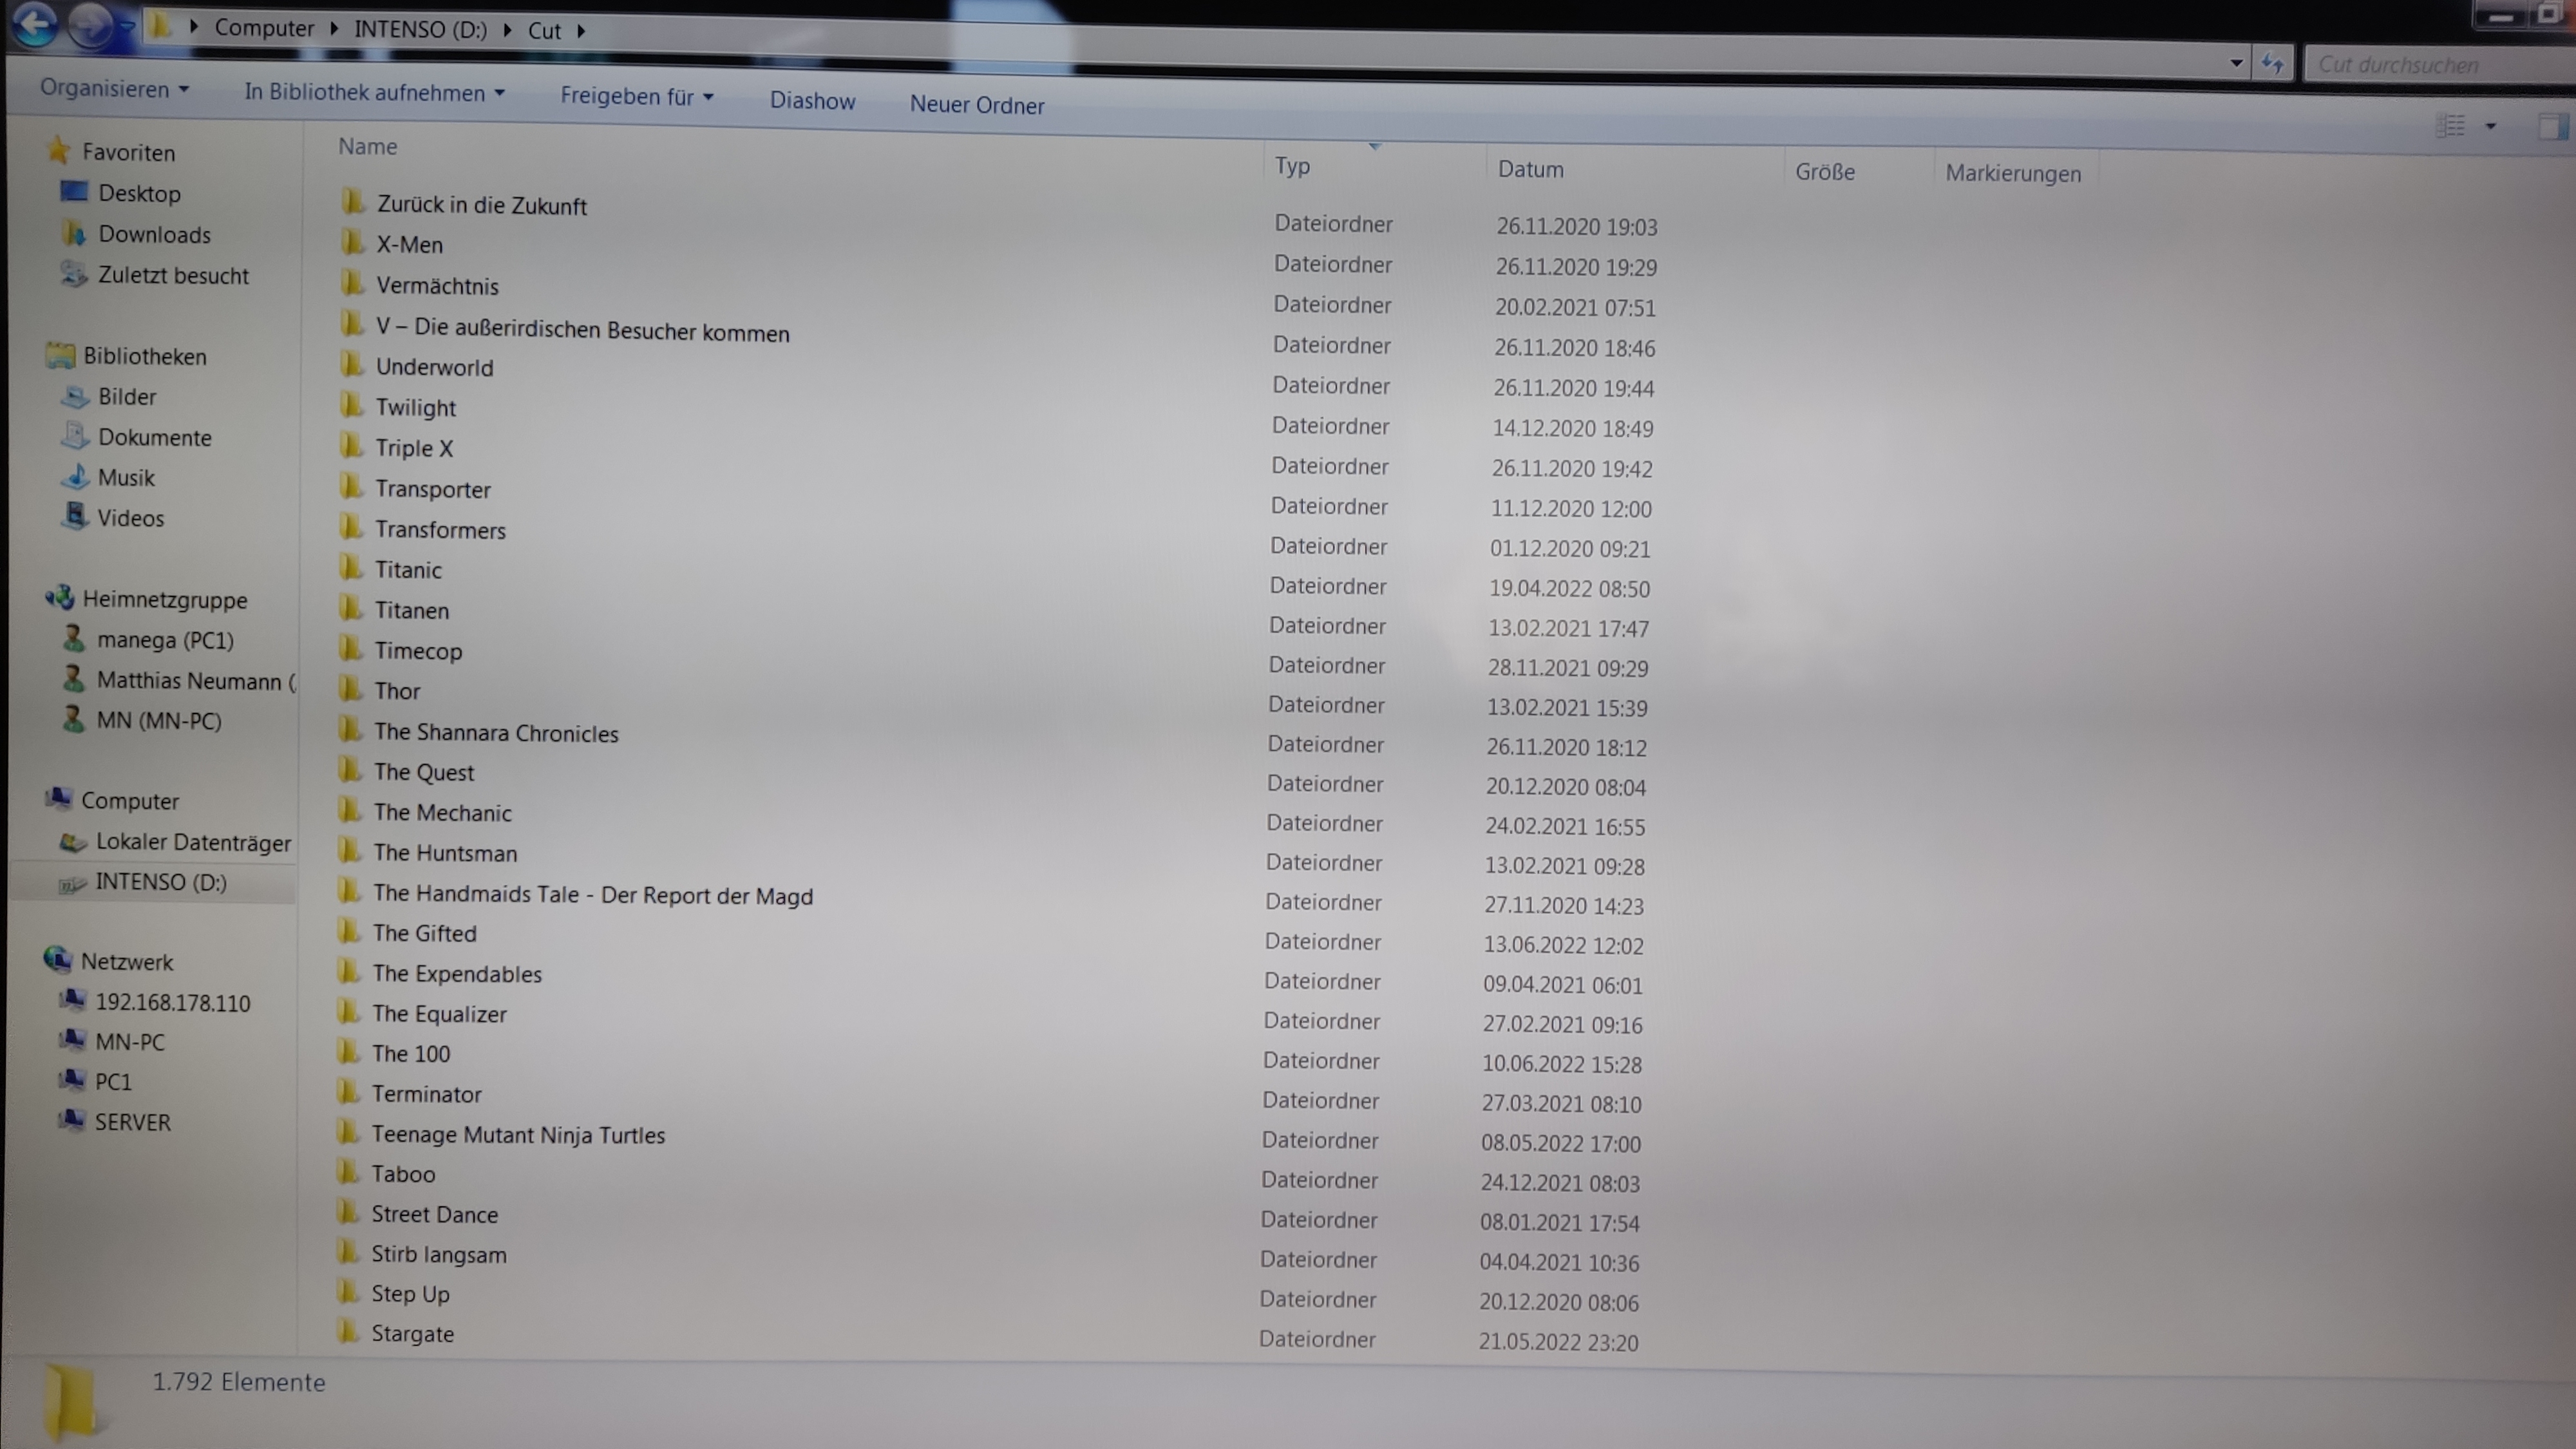
Task: Sort by the Name column header
Action: click(367, 146)
